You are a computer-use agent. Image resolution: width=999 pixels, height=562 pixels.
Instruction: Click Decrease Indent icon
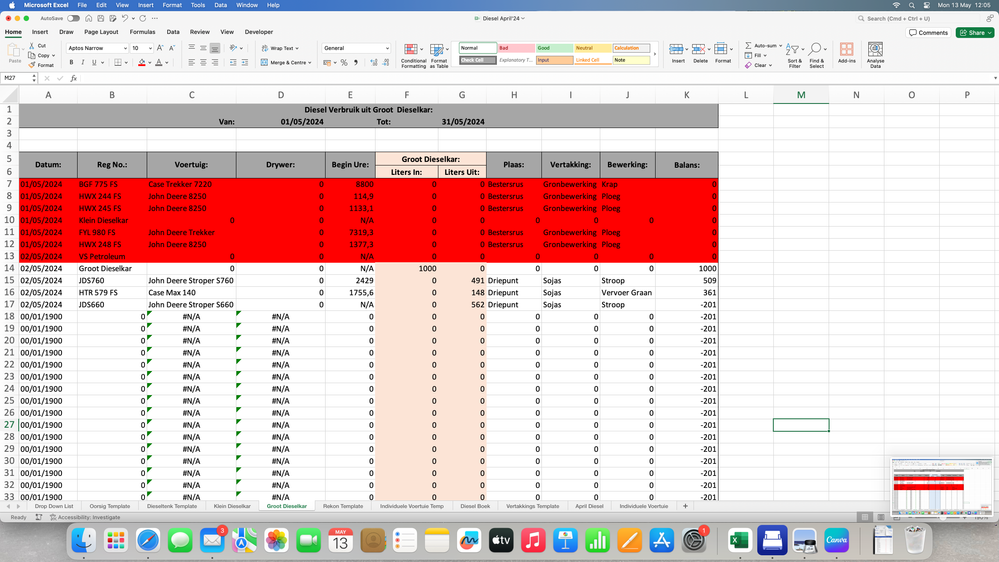coord(233,62)
